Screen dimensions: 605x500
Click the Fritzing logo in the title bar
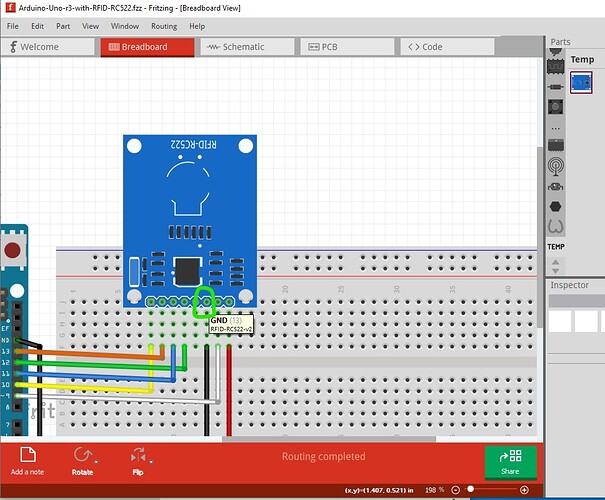tap(10, 7)
